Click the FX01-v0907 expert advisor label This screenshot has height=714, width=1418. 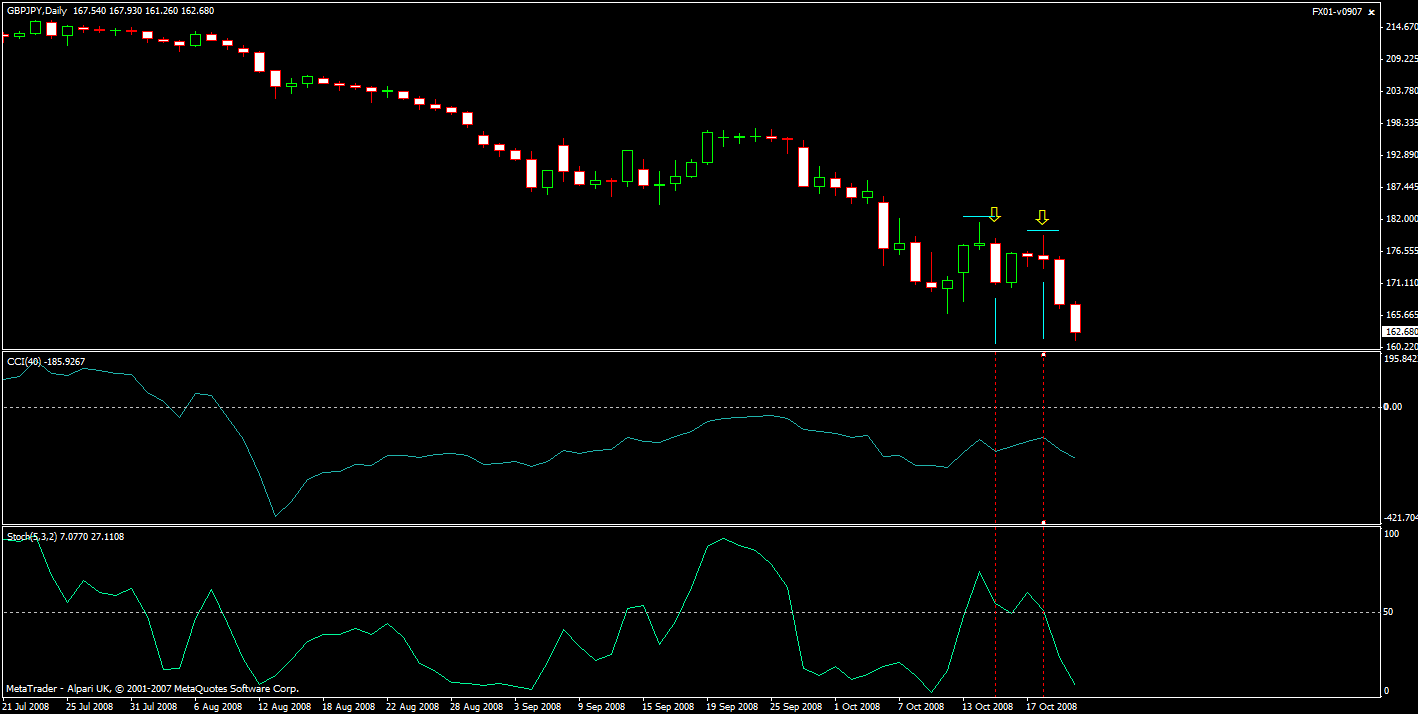[x=1337, y=11]
